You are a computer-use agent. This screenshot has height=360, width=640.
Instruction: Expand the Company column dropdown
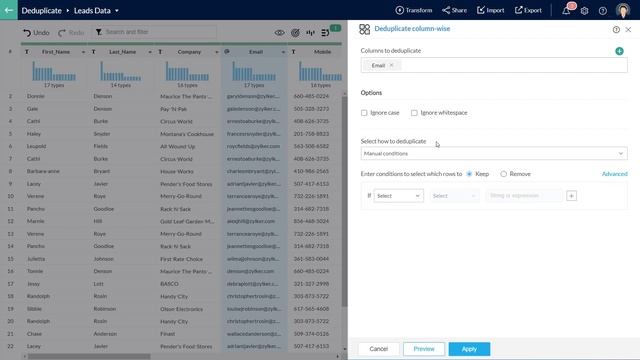(216, 52)
